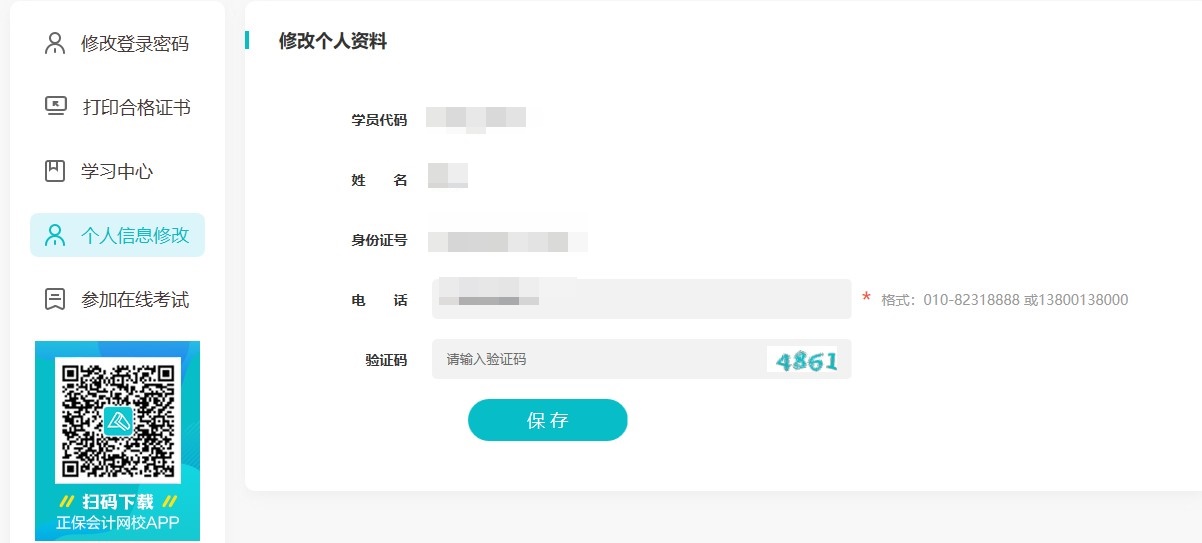Click the blurred 身份证号 value
1202x543 pixels.
click(x=507, y=241)
